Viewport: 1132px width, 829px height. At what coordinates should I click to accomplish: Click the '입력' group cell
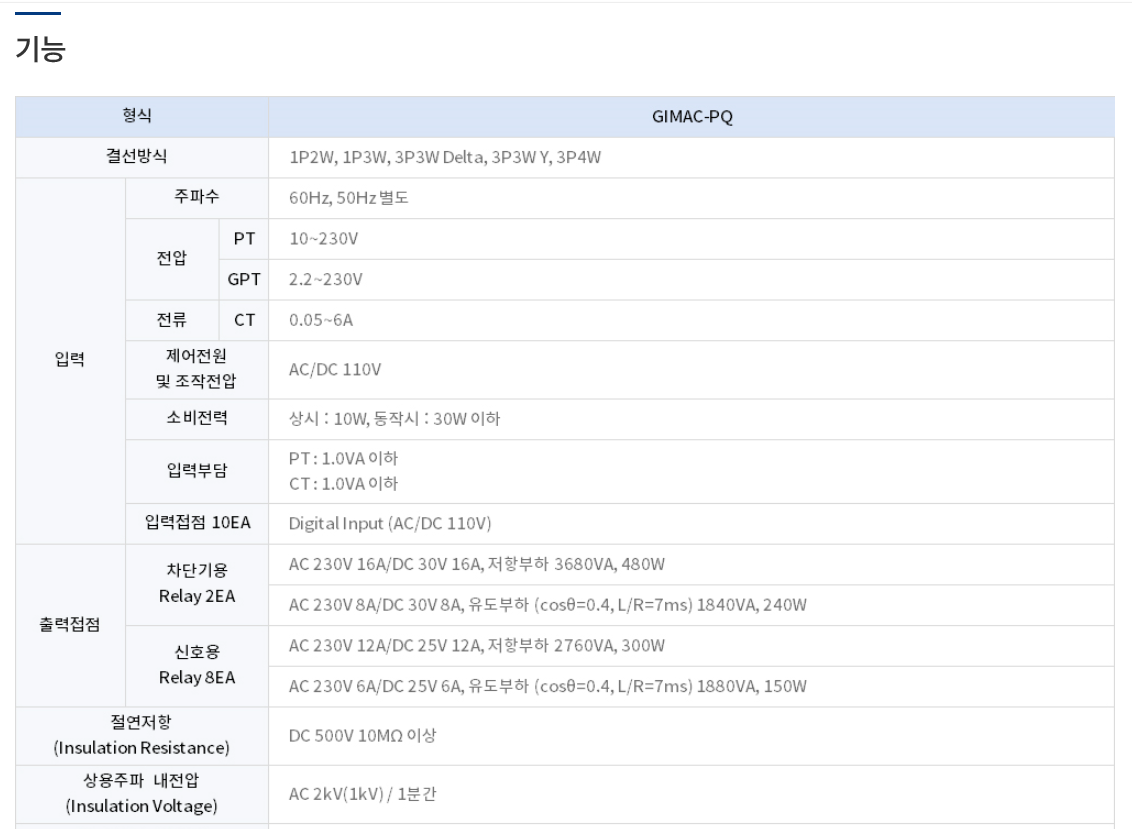click(70, 360)
